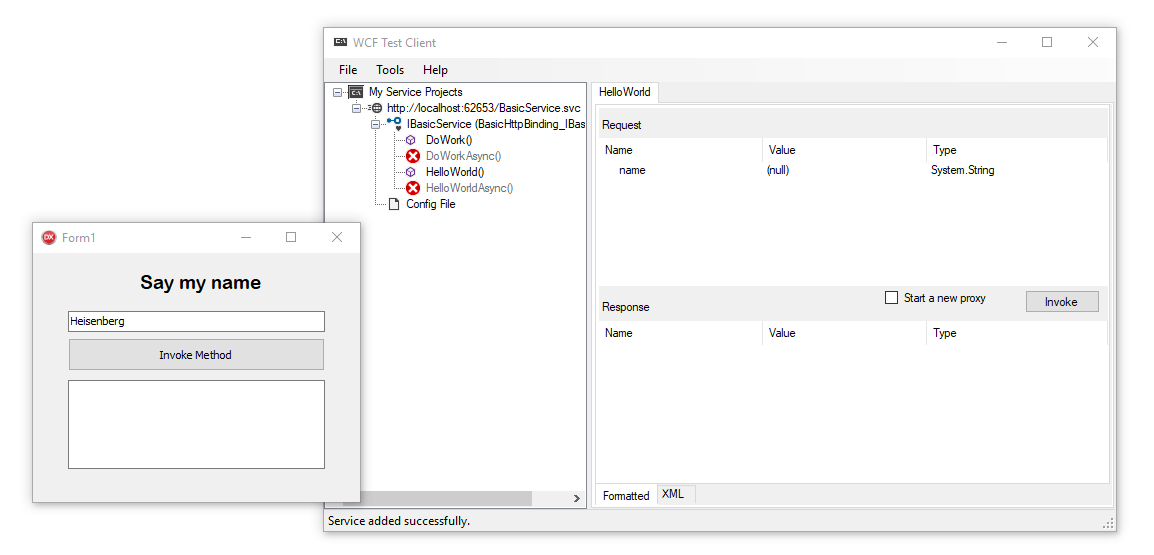Click the resize grip in the status bar
Image resolution: width=1154 pixels, height=555 pixels.
coord(1109,523)
